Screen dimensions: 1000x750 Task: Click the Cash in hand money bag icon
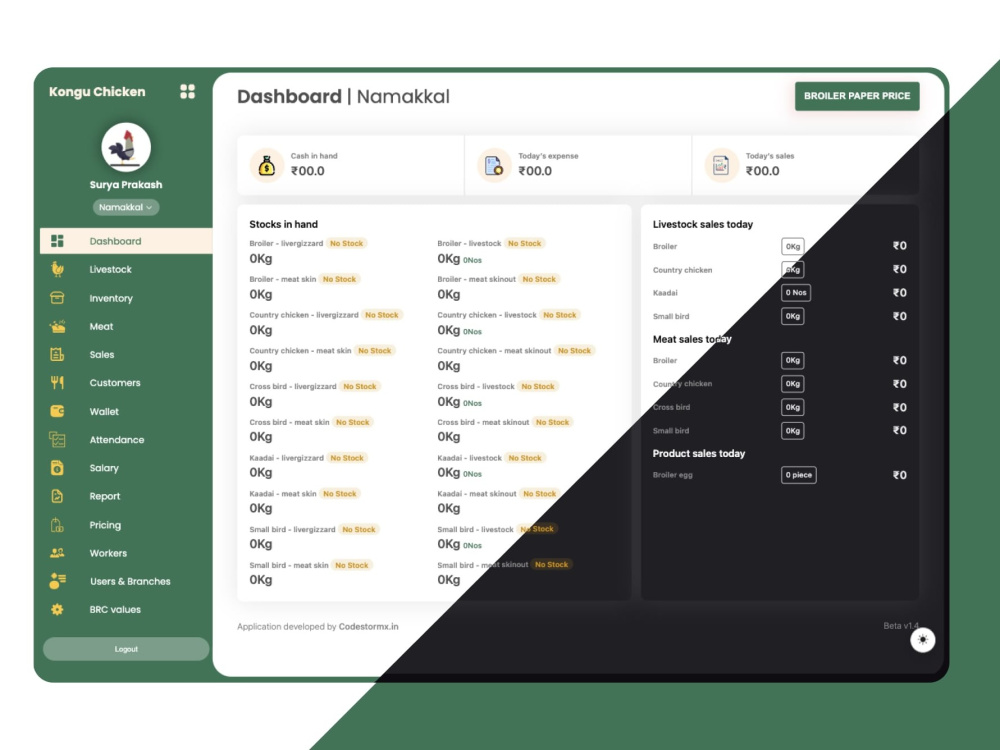click(x=267, y=165)
